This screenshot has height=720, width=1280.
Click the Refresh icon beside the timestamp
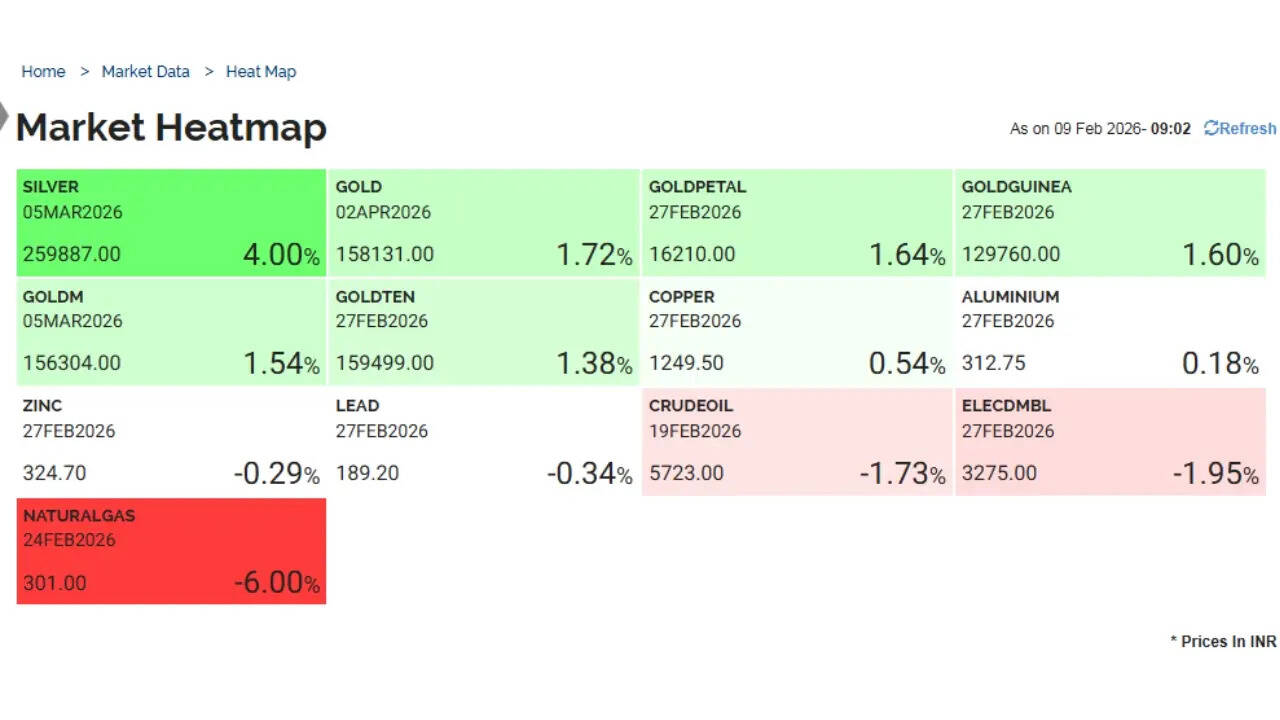coord(1211,128)
